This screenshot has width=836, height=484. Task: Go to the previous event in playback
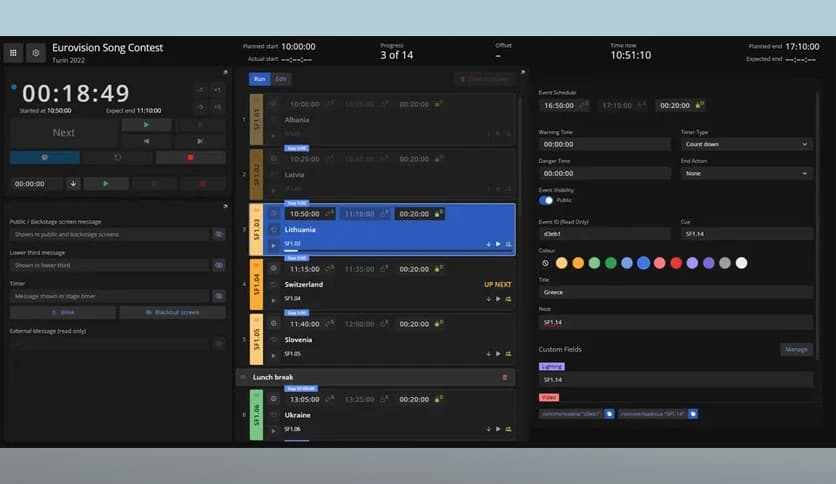point(146,141)
